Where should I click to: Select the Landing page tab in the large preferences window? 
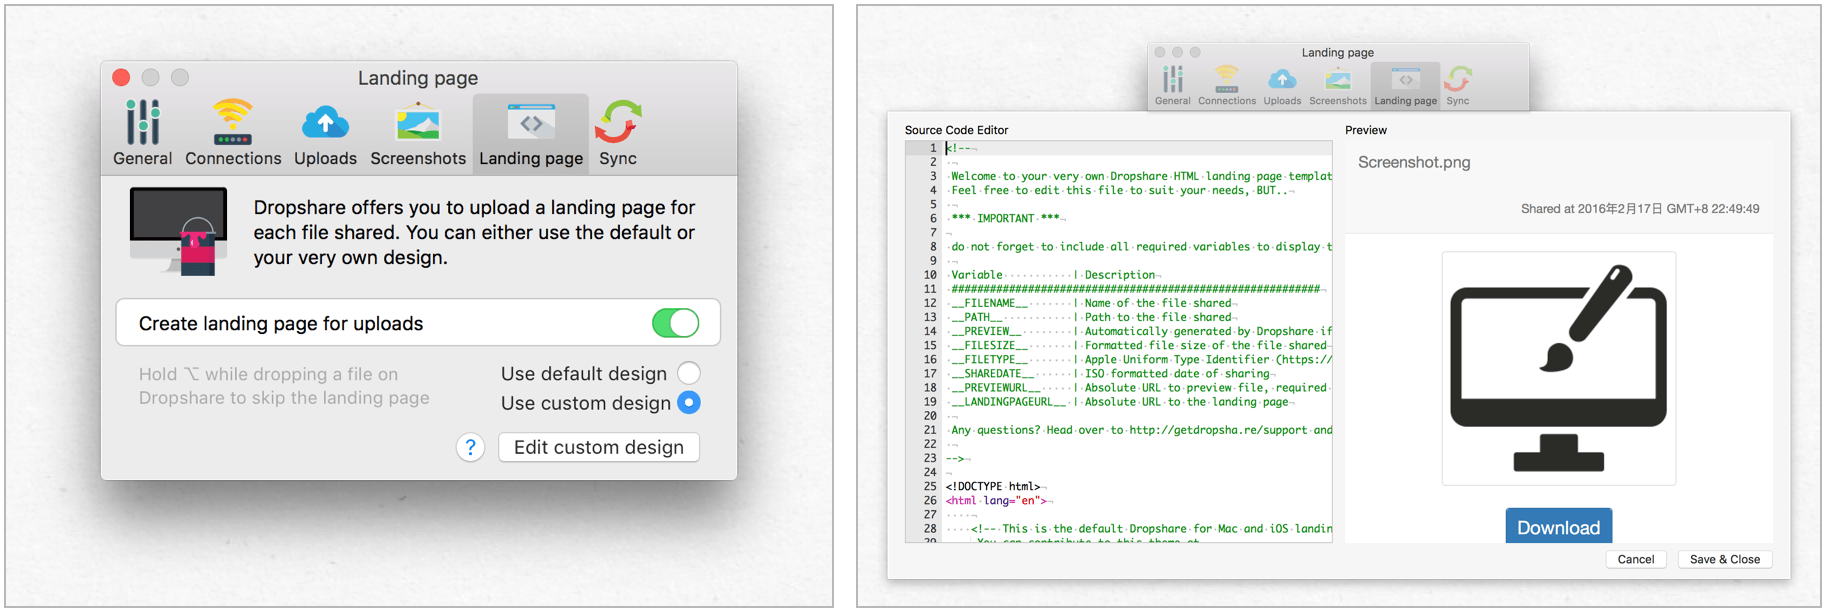click(x=531, y=134)
